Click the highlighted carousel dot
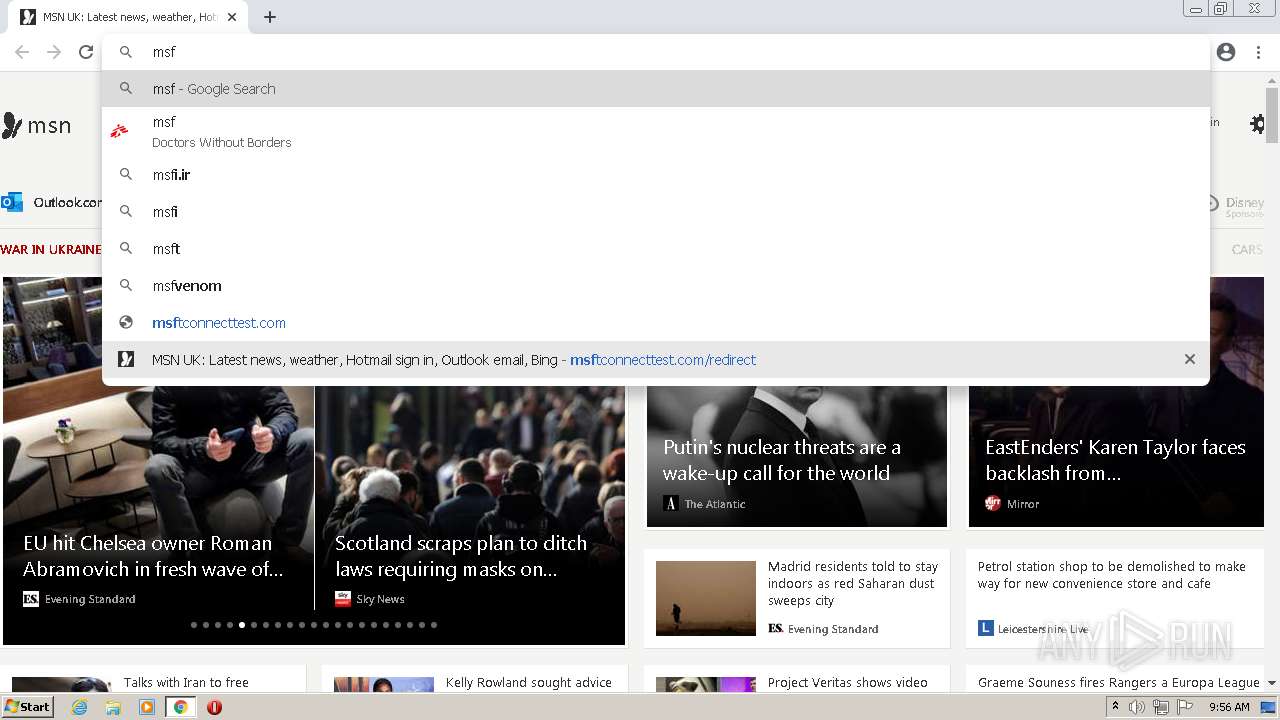Screen dimensions: 1280x720 (242, 625)
